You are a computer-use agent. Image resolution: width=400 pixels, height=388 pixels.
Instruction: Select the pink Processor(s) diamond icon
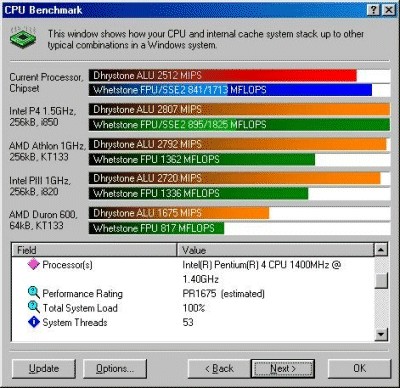pyautogui.click(x=33, y=264)
